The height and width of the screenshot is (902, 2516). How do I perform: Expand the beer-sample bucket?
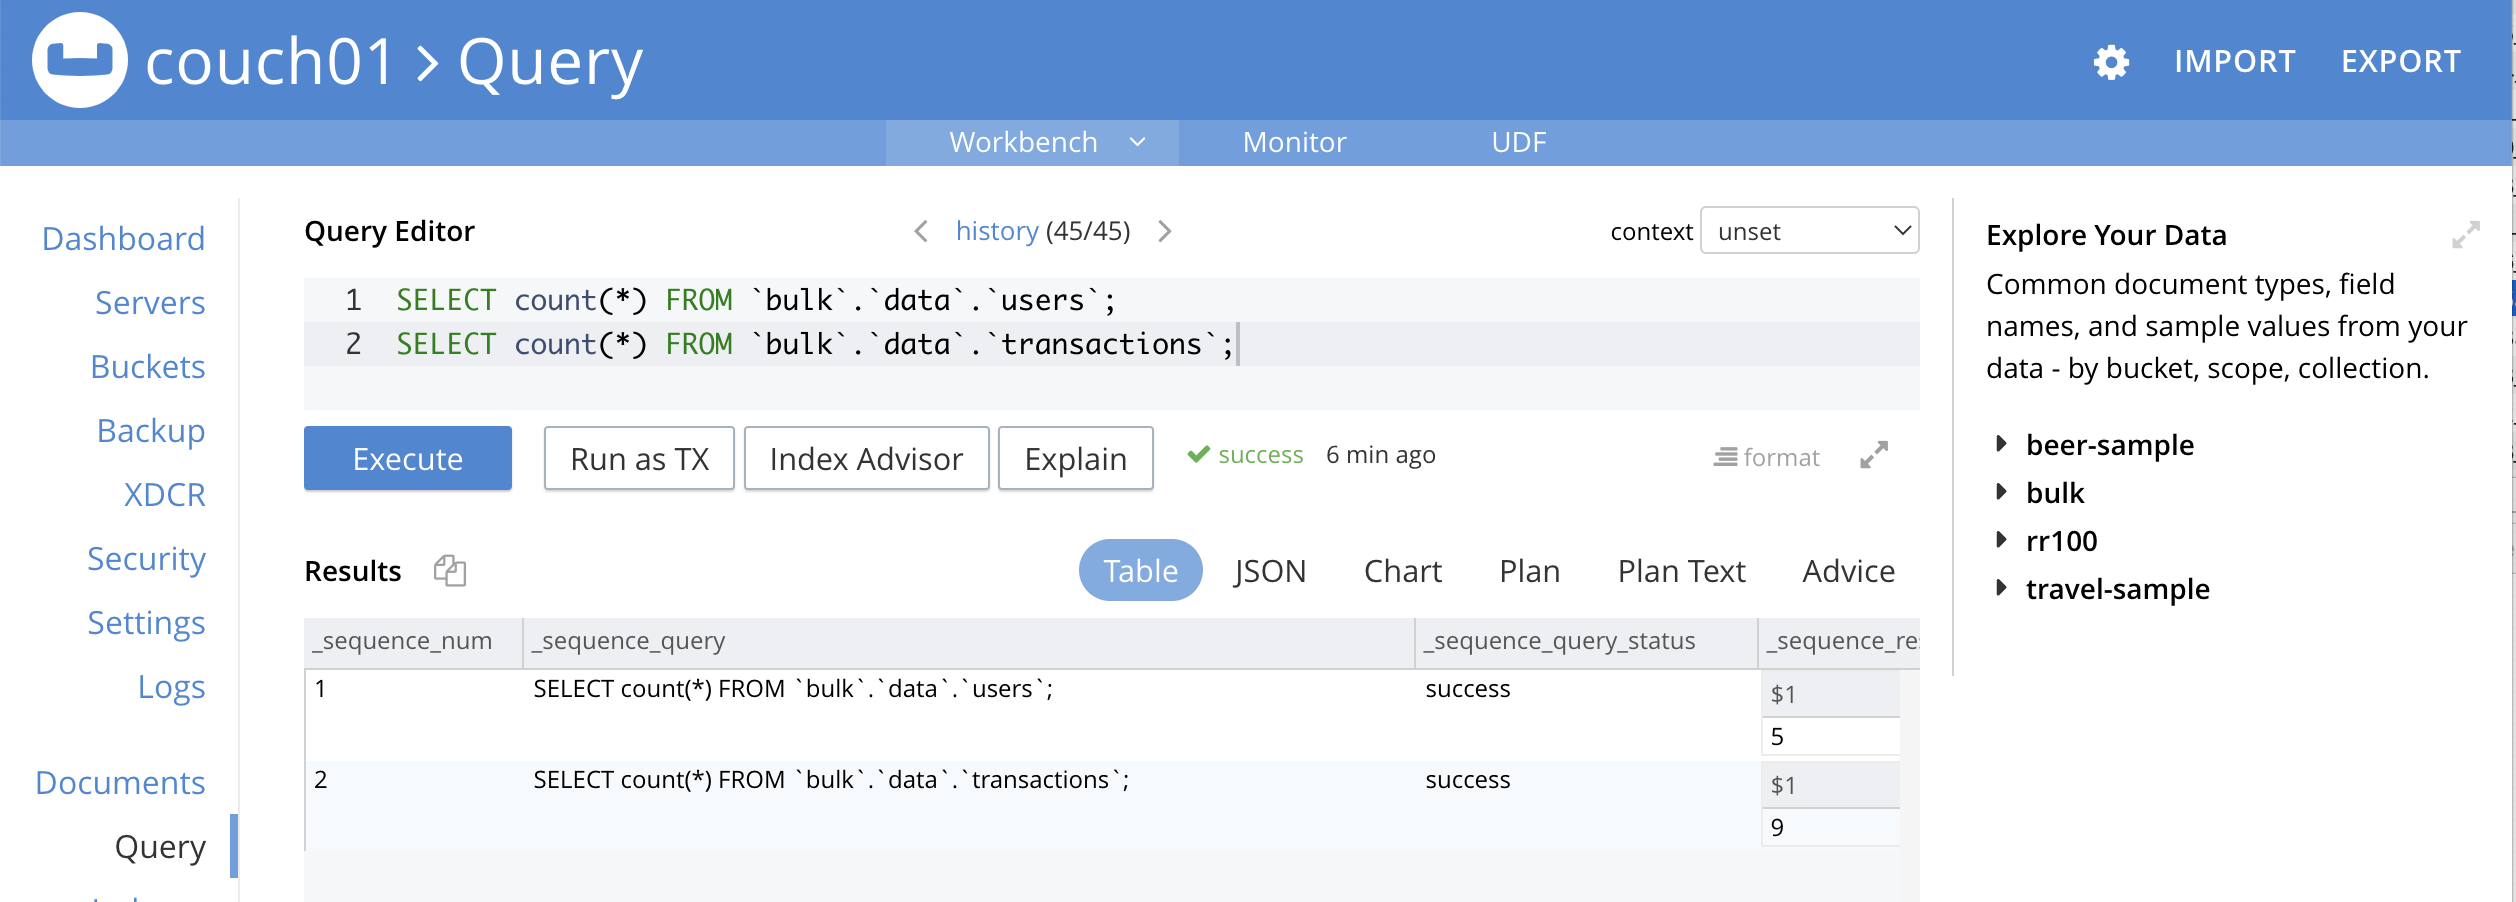[x=2001, y=444]
